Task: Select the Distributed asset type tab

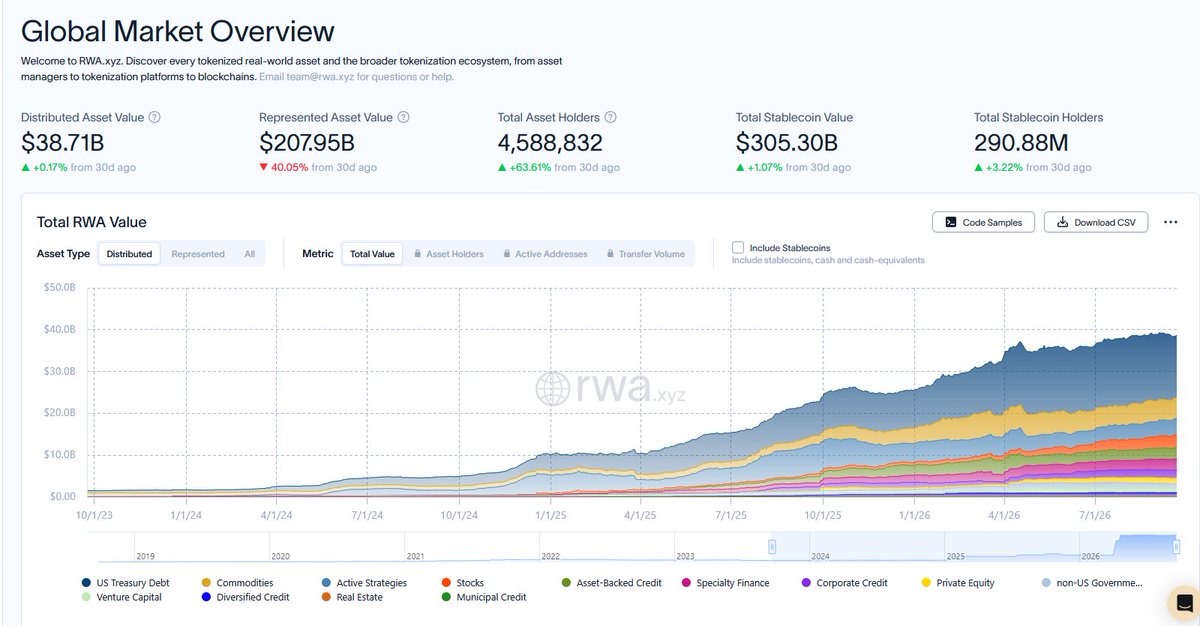Action: (x=130, y=254)
